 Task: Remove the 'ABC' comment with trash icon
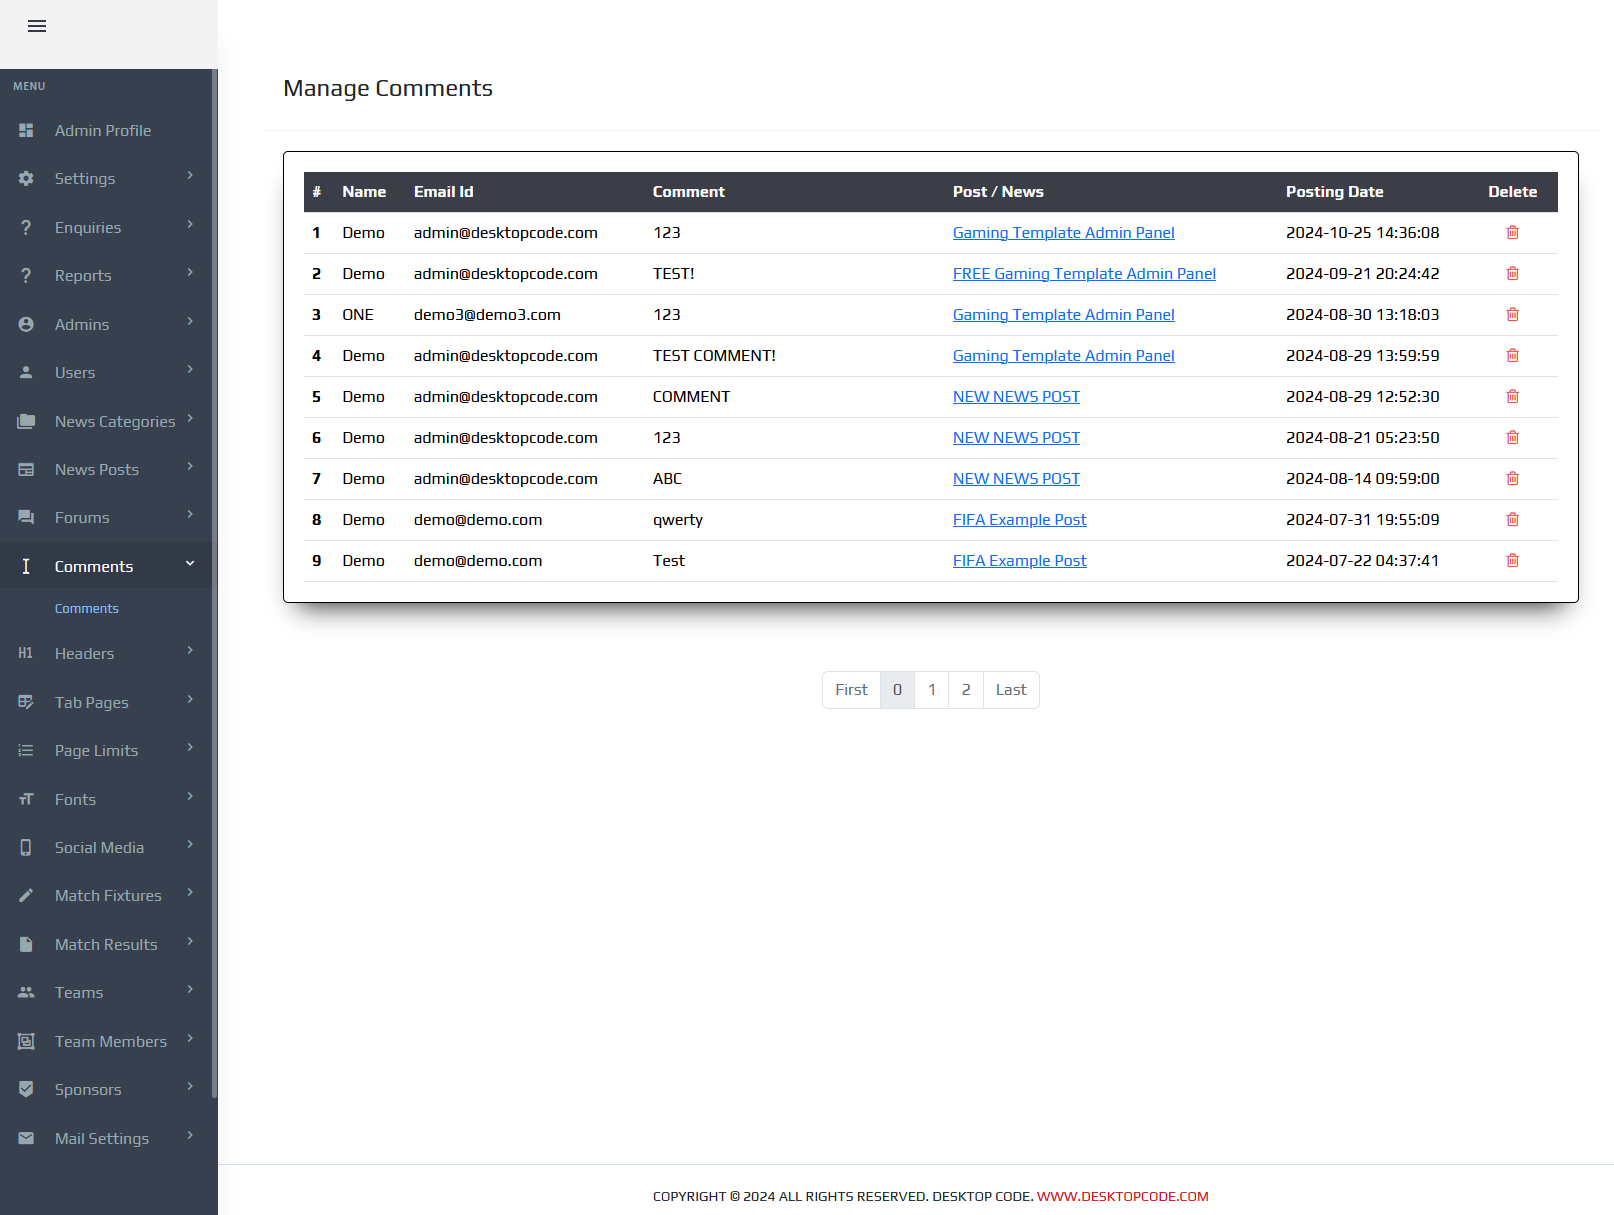coord(1512,479)
